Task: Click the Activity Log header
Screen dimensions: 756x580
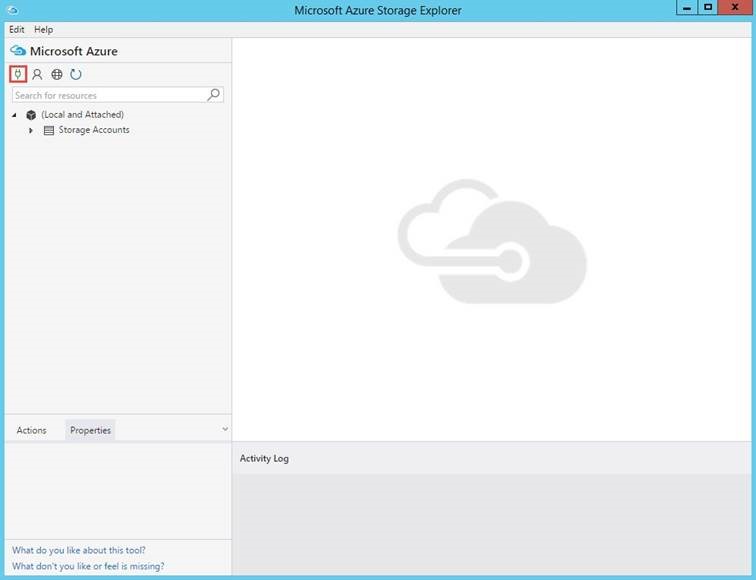Action: click(264, 459)
